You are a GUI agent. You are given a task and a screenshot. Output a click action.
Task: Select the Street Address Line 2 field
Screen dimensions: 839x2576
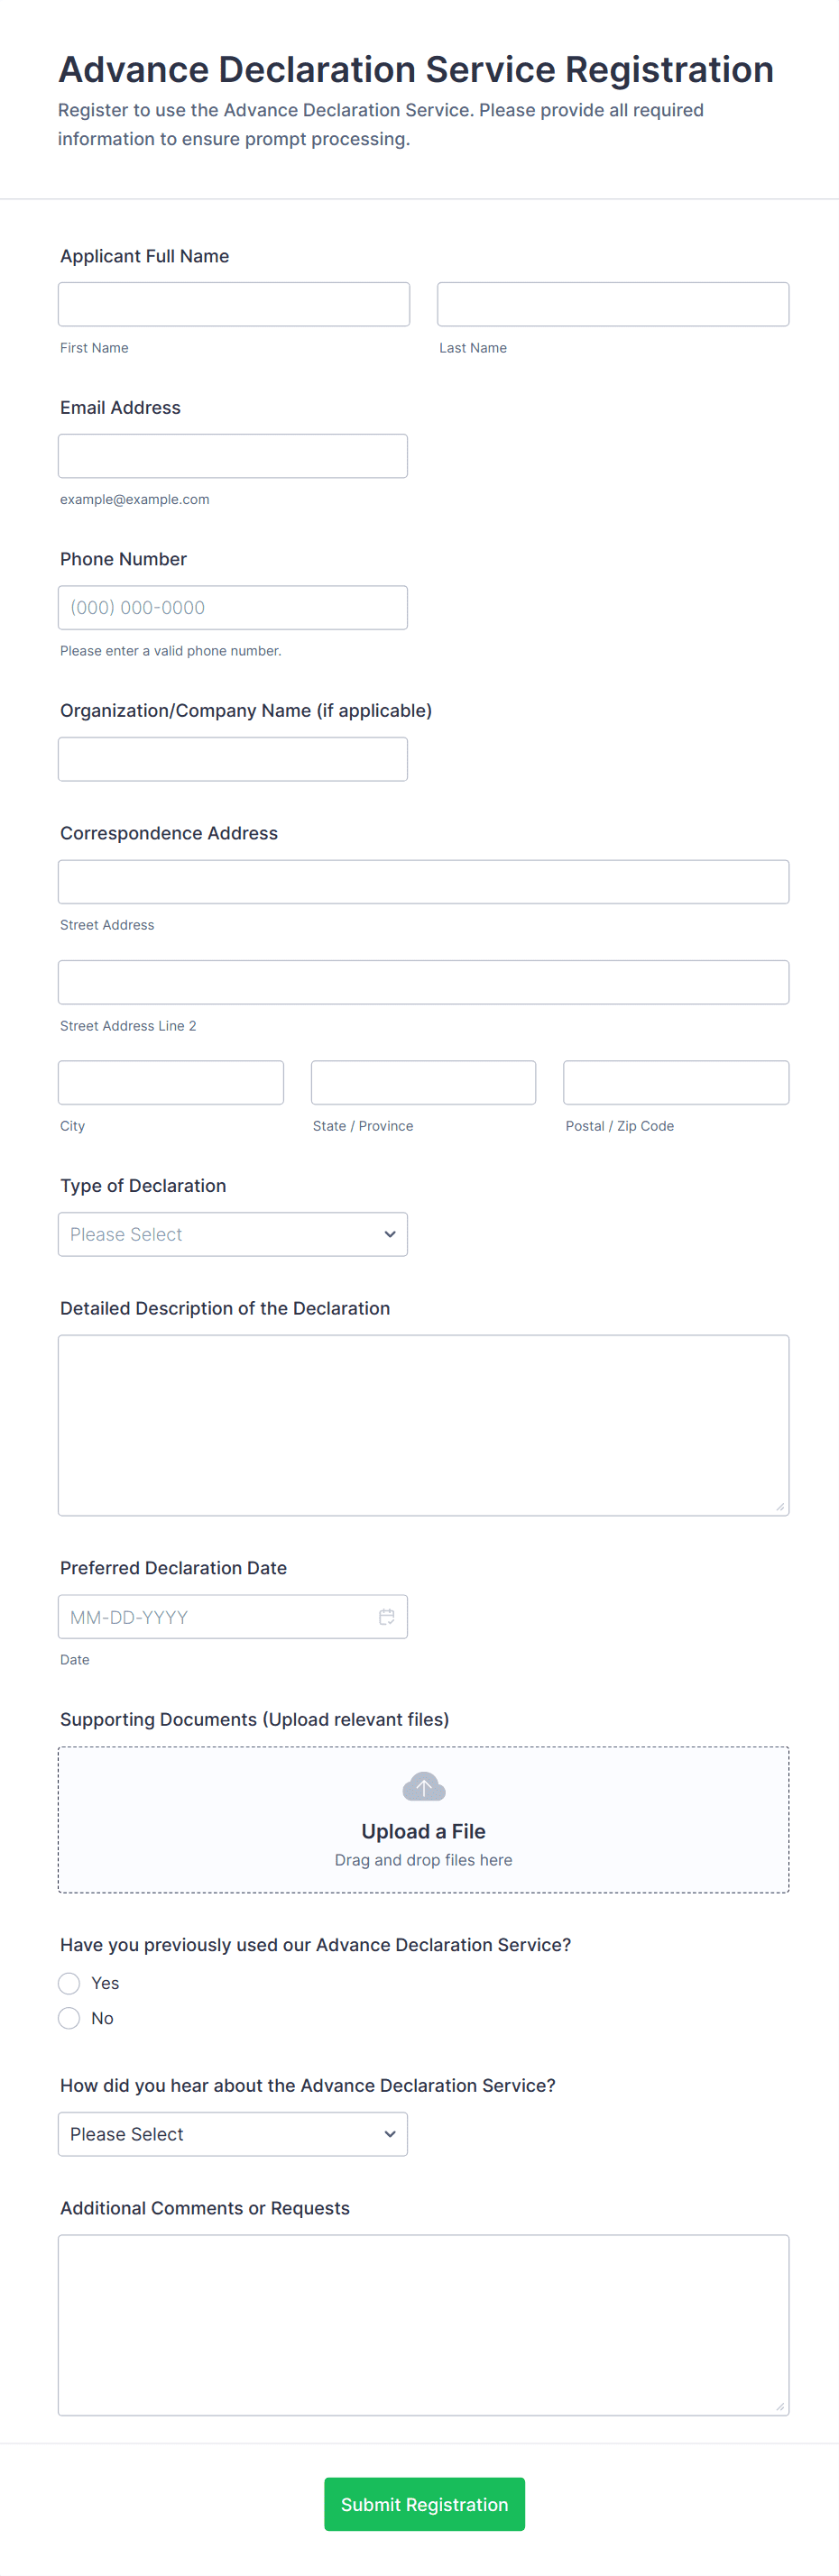(423, 982)
